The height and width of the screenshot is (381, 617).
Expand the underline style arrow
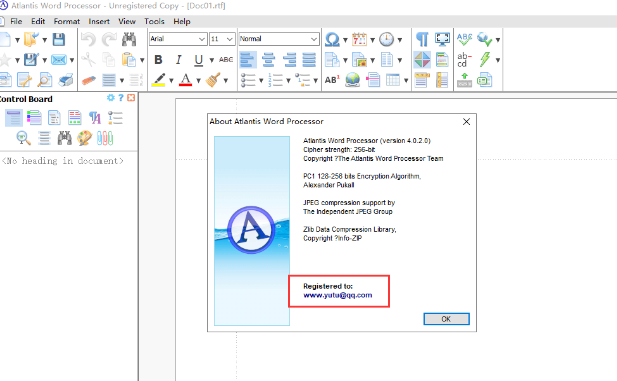point(212,60)
